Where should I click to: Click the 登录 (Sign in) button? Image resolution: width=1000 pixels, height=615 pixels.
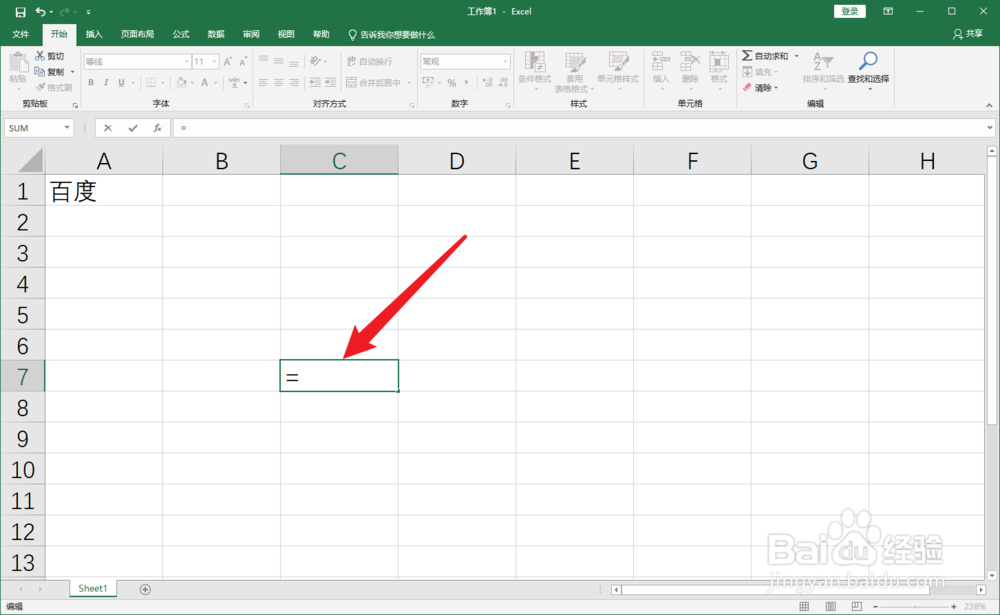(849, 10)
